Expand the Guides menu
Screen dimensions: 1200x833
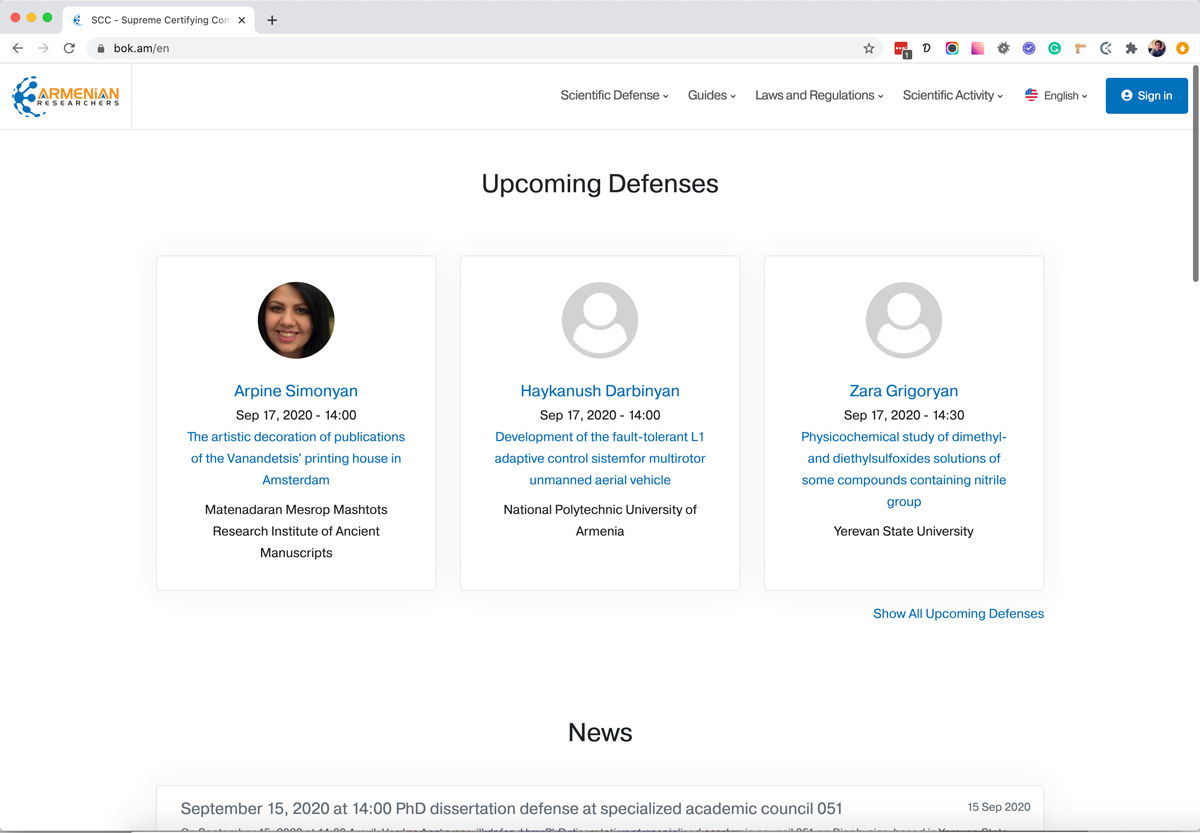712,96
